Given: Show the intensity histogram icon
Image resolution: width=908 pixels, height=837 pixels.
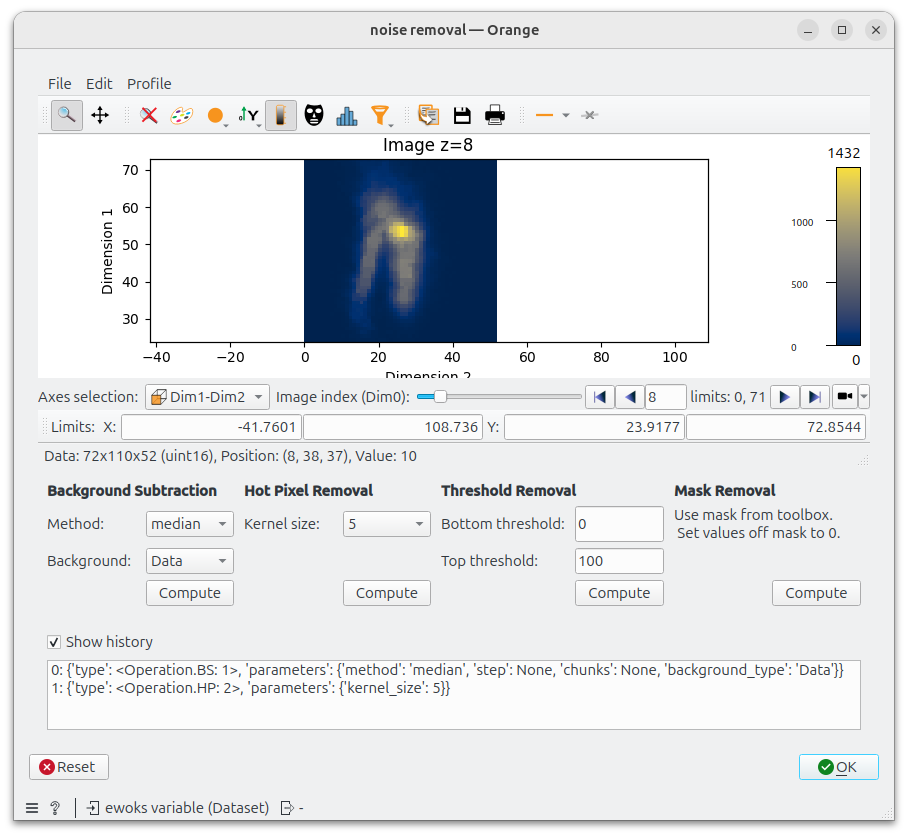Looking at the screenshot, I should pos(346,115).
